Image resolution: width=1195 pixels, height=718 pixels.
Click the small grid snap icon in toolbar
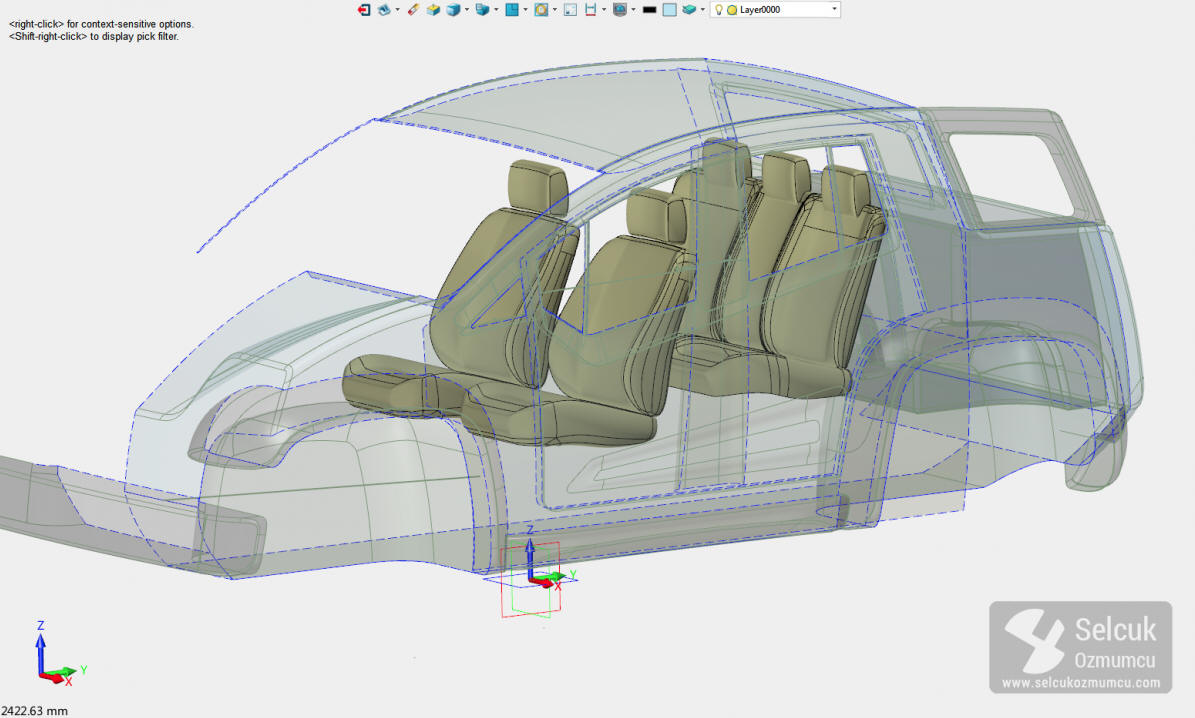[x=570, y=9]
